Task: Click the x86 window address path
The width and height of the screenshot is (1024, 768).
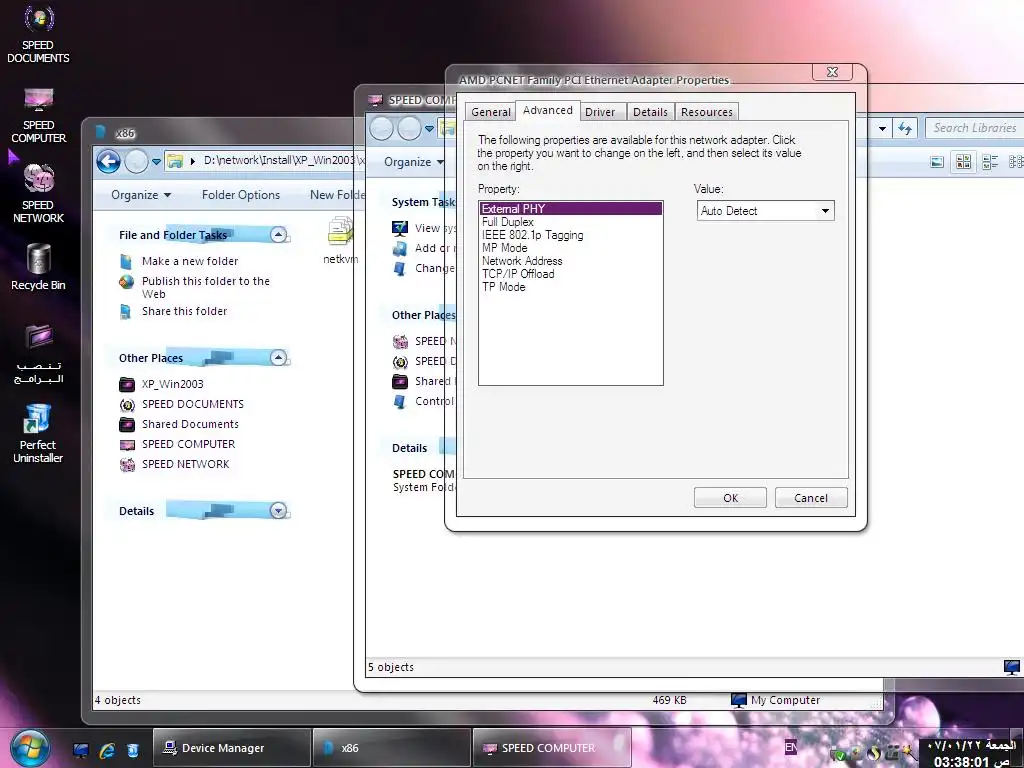Action: coord(283,161)
